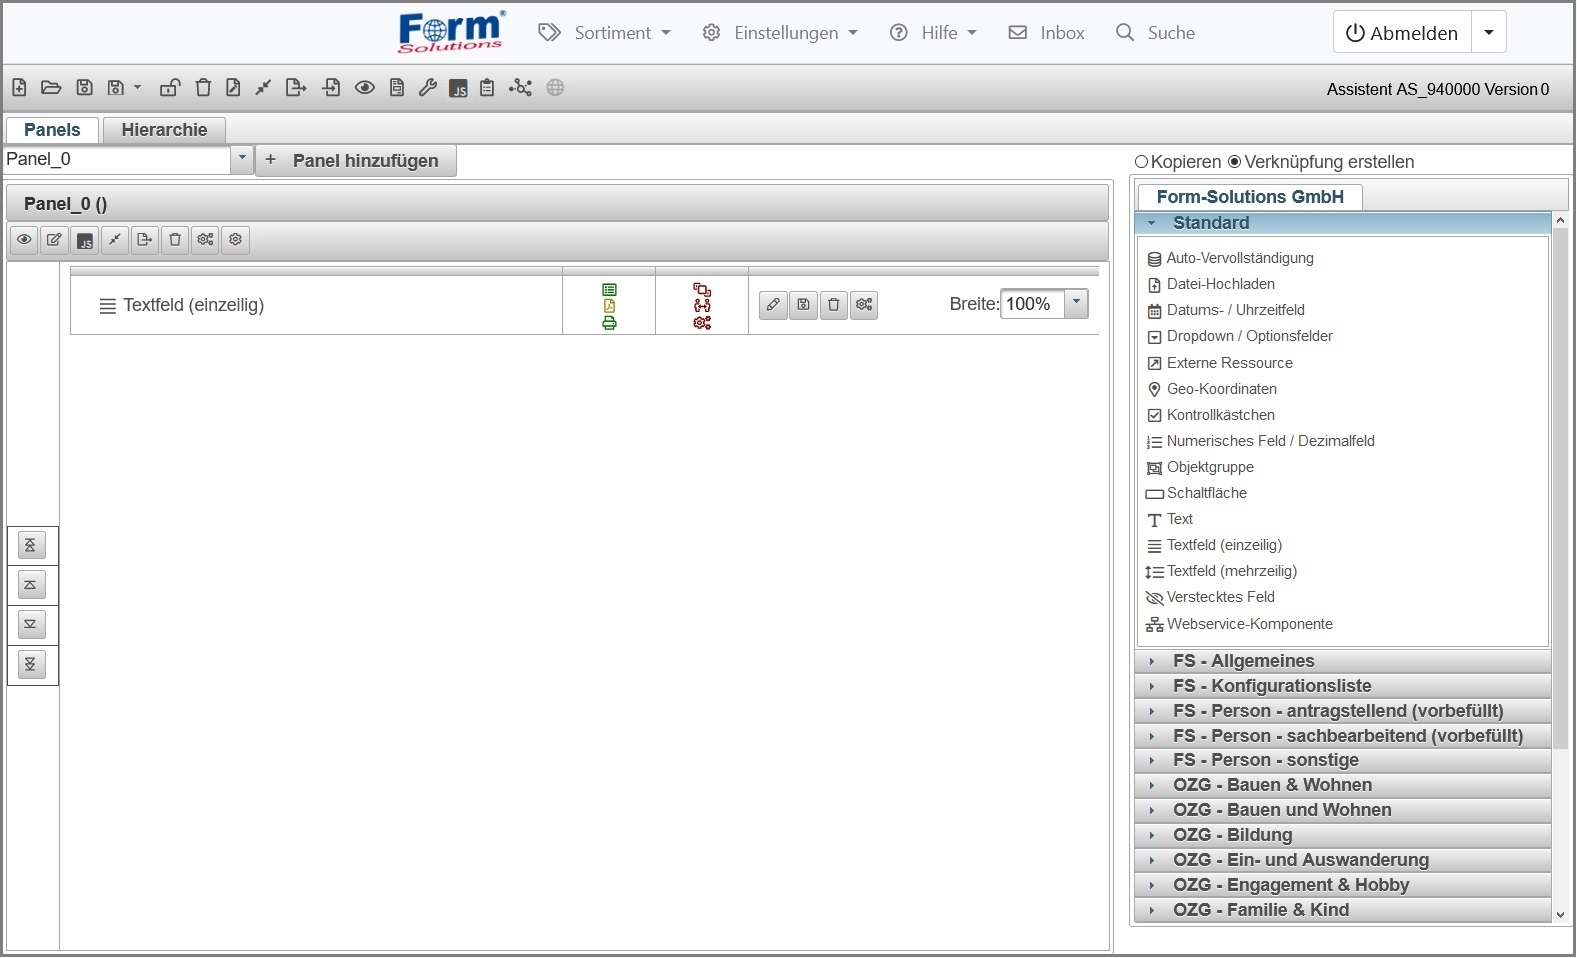
Task: Click the green printer icon in Textfeld row
Action: click(x=609, y=323)
